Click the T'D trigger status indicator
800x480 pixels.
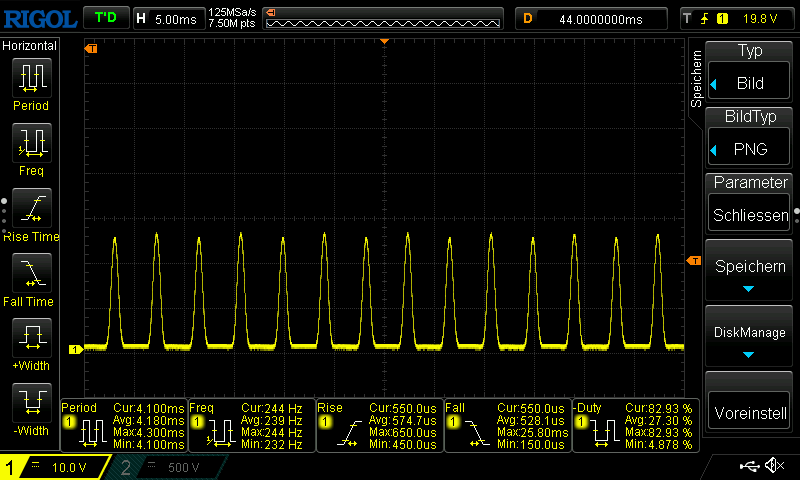106,18
